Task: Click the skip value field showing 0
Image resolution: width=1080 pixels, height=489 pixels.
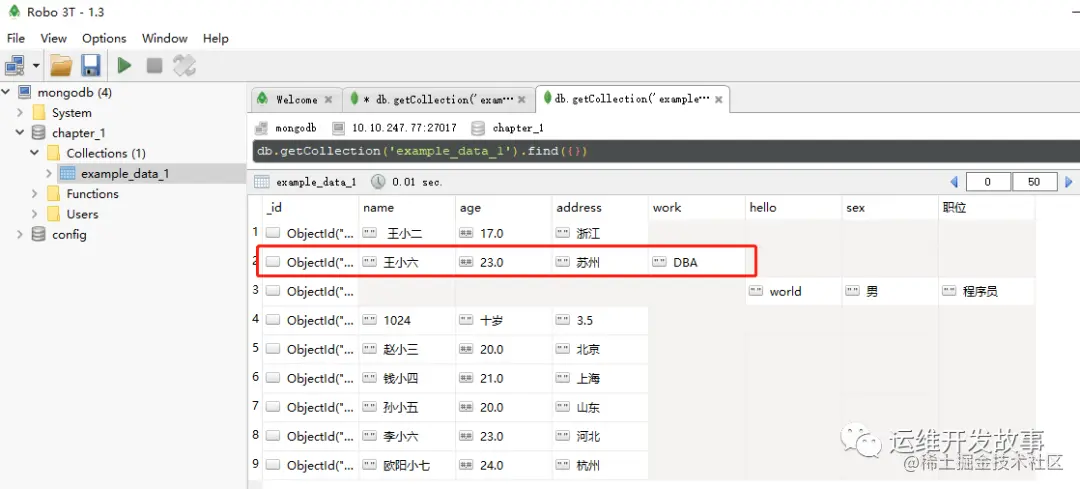Action: pos(988,182)
